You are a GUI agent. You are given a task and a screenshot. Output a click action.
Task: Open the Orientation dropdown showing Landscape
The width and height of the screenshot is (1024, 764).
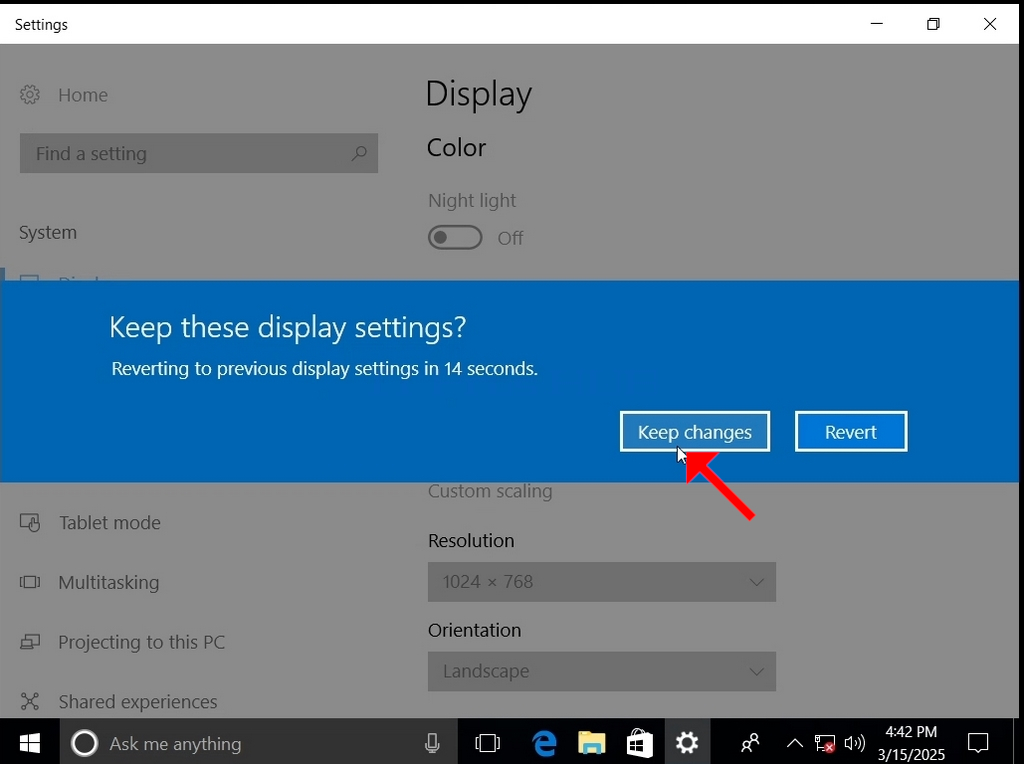click(601, 671)
